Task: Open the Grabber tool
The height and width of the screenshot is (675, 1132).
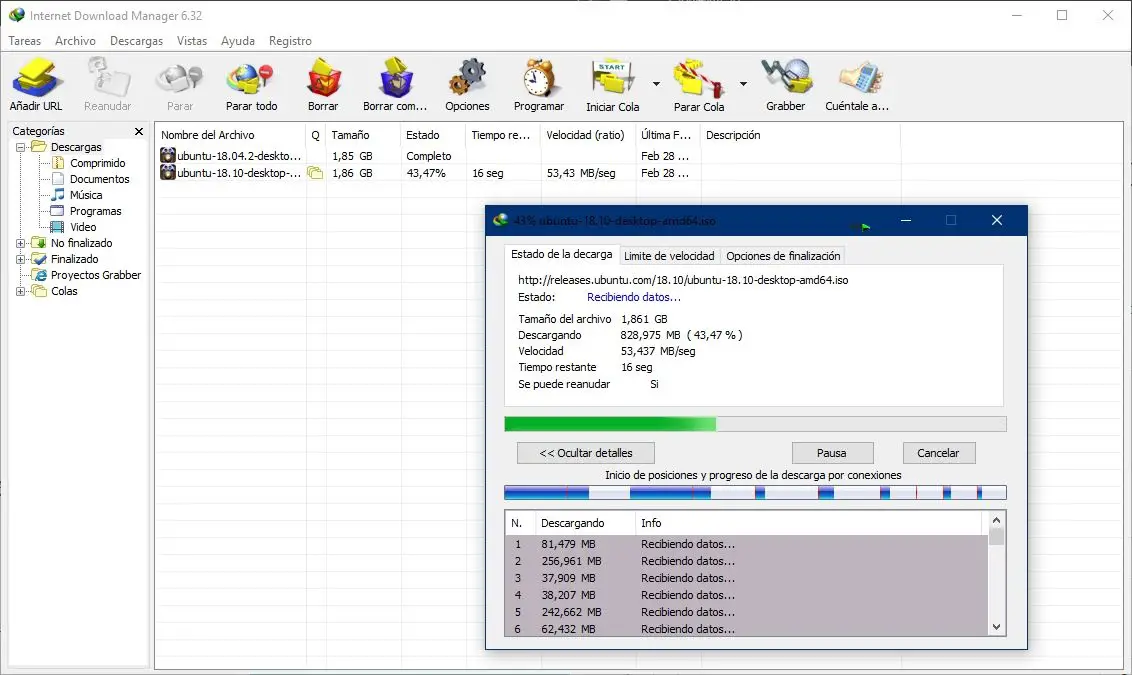Action: click(785, 84)
